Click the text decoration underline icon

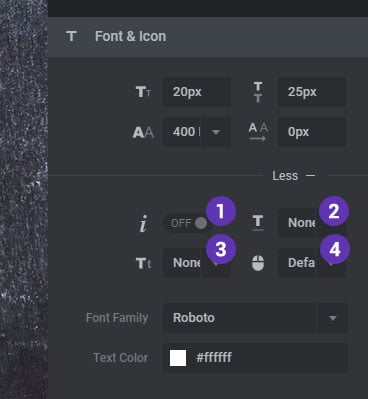(258, 223)
